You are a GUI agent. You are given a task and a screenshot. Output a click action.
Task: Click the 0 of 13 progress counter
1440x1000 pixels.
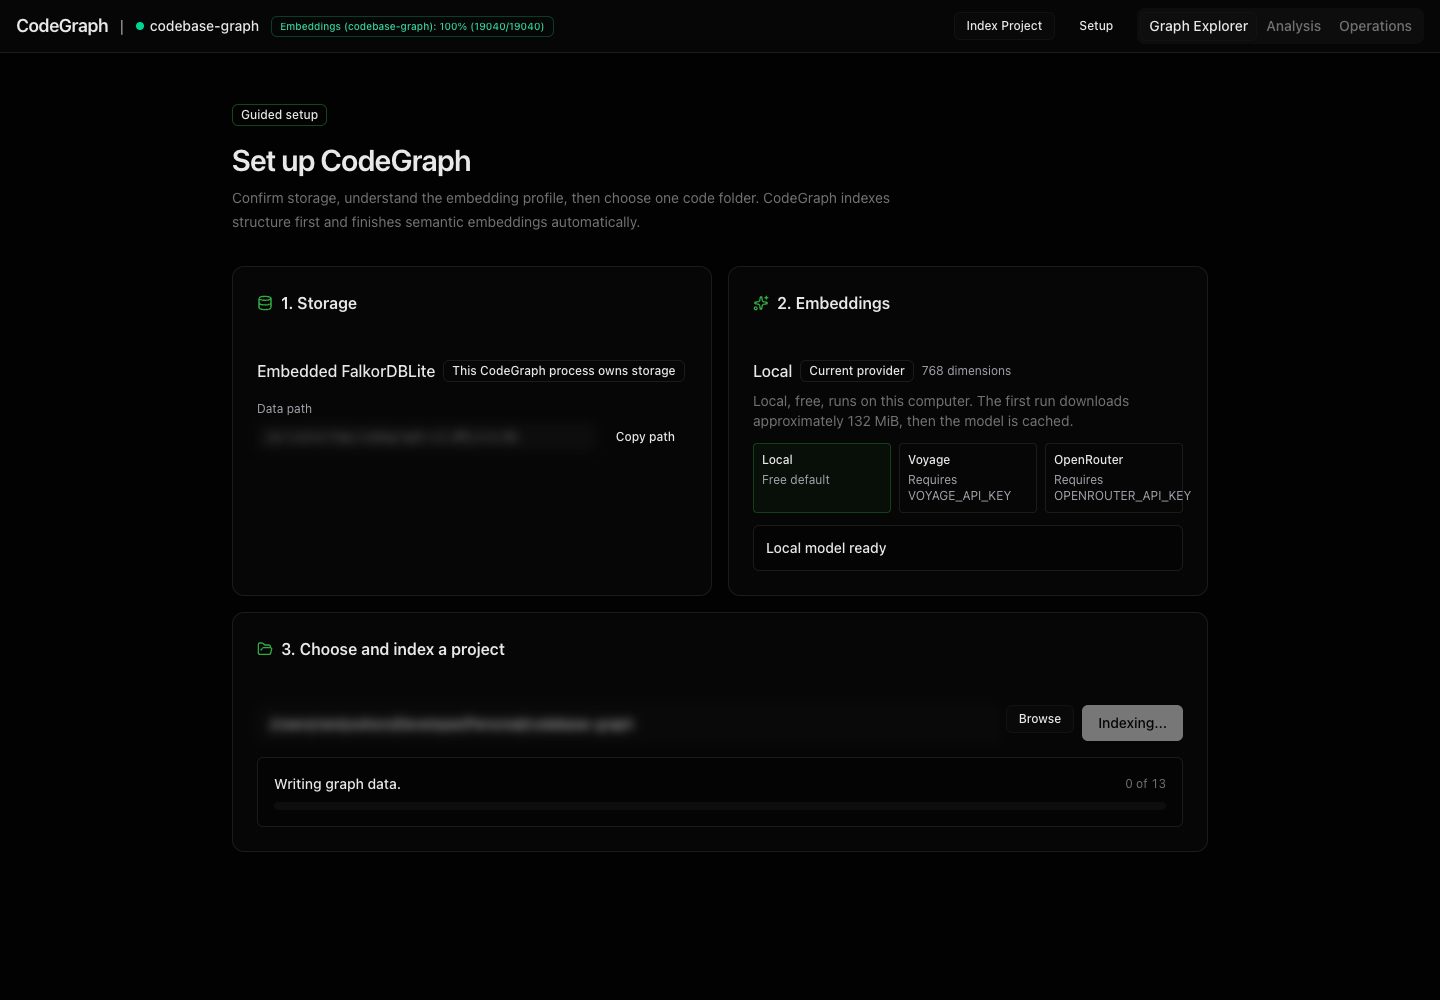click(x=1145, y=784)
